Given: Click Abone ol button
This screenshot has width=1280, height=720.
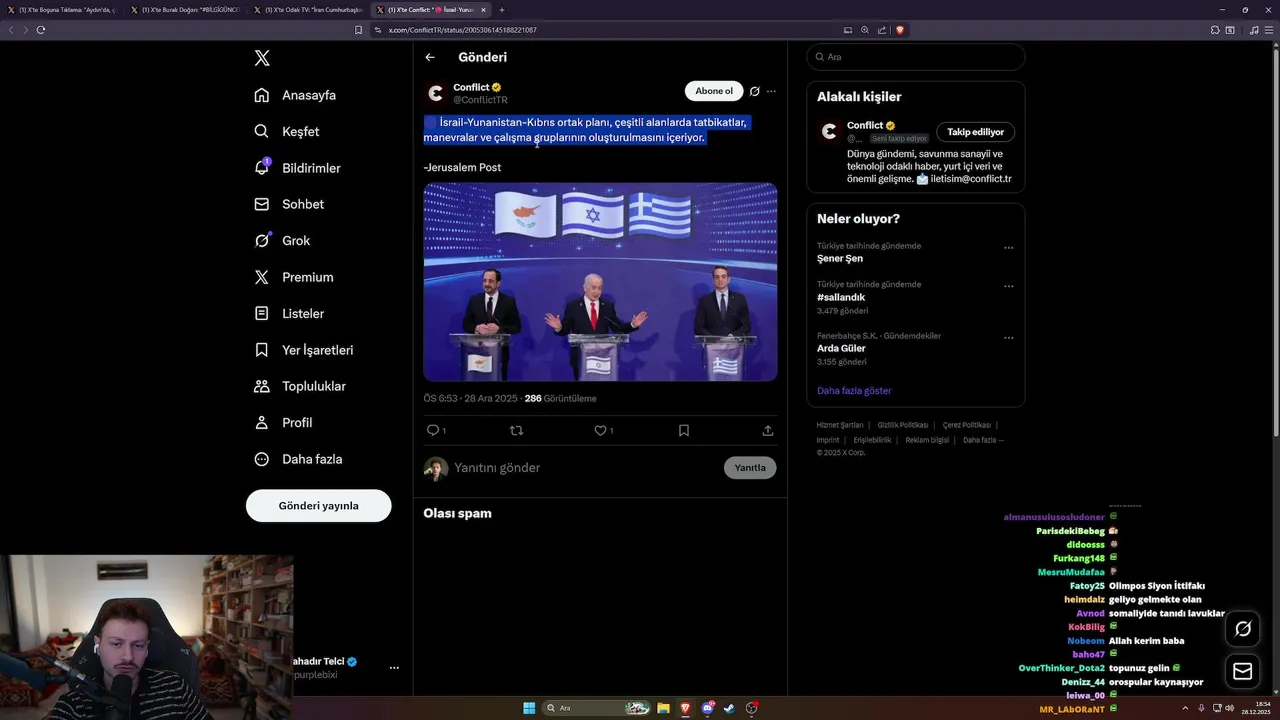Looking at the screenshot, I should tap(714, 91).
